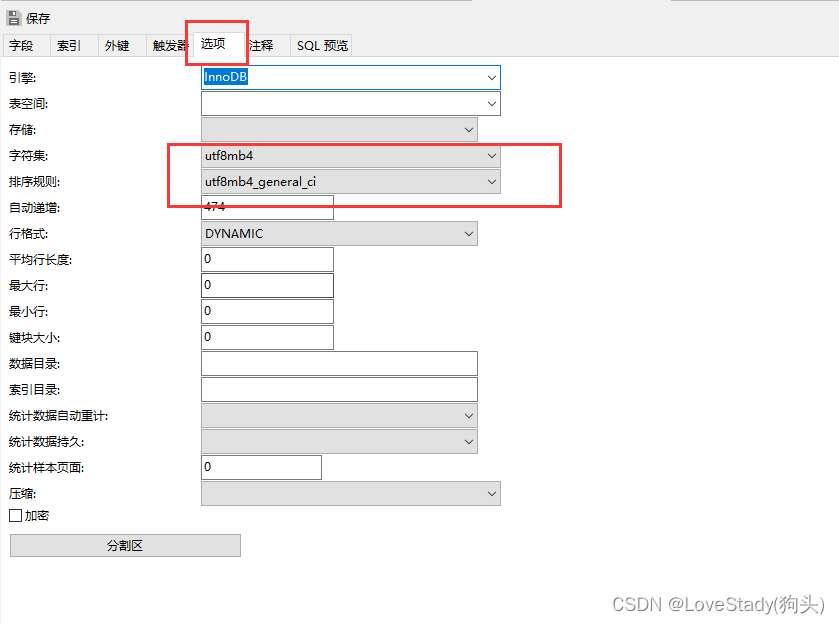Open the 压缩 compression dropdown
839x624 pixels.
[x=351, y=493]
